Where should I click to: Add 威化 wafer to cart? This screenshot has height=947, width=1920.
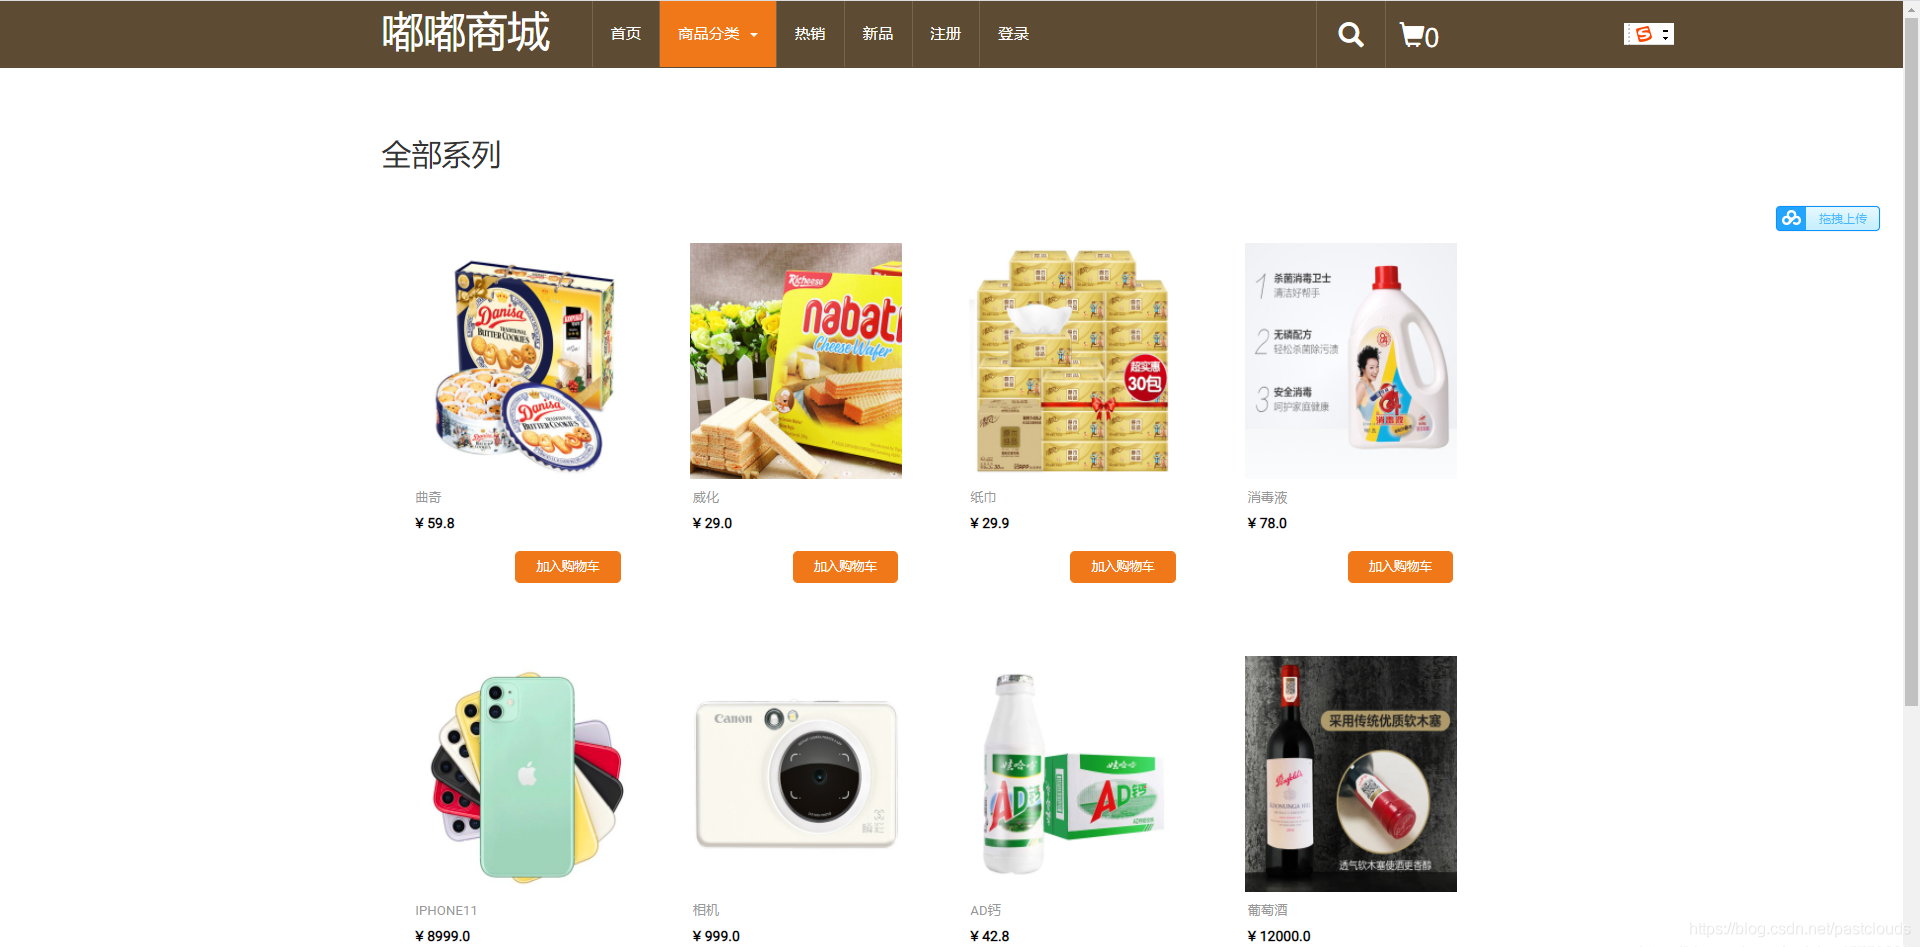click(x=845, y=567)
